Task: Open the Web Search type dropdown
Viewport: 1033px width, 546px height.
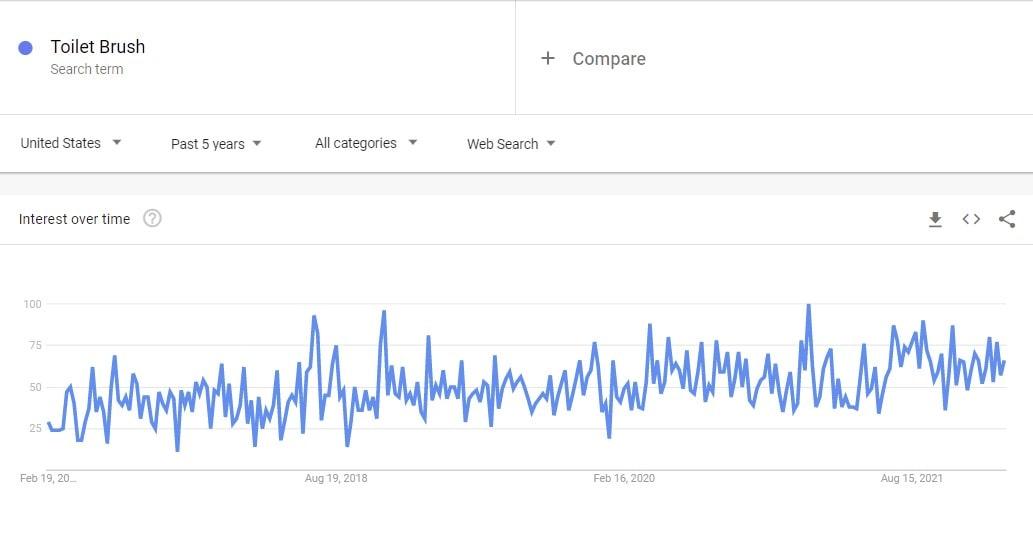Action: [511, 144]
